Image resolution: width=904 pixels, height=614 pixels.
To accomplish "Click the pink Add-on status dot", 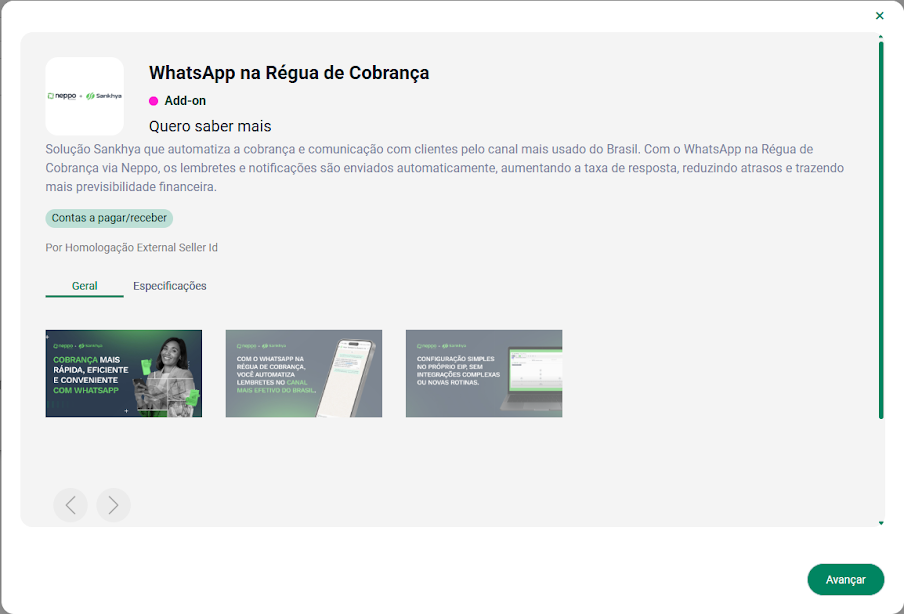I will [x=153, y=101].
